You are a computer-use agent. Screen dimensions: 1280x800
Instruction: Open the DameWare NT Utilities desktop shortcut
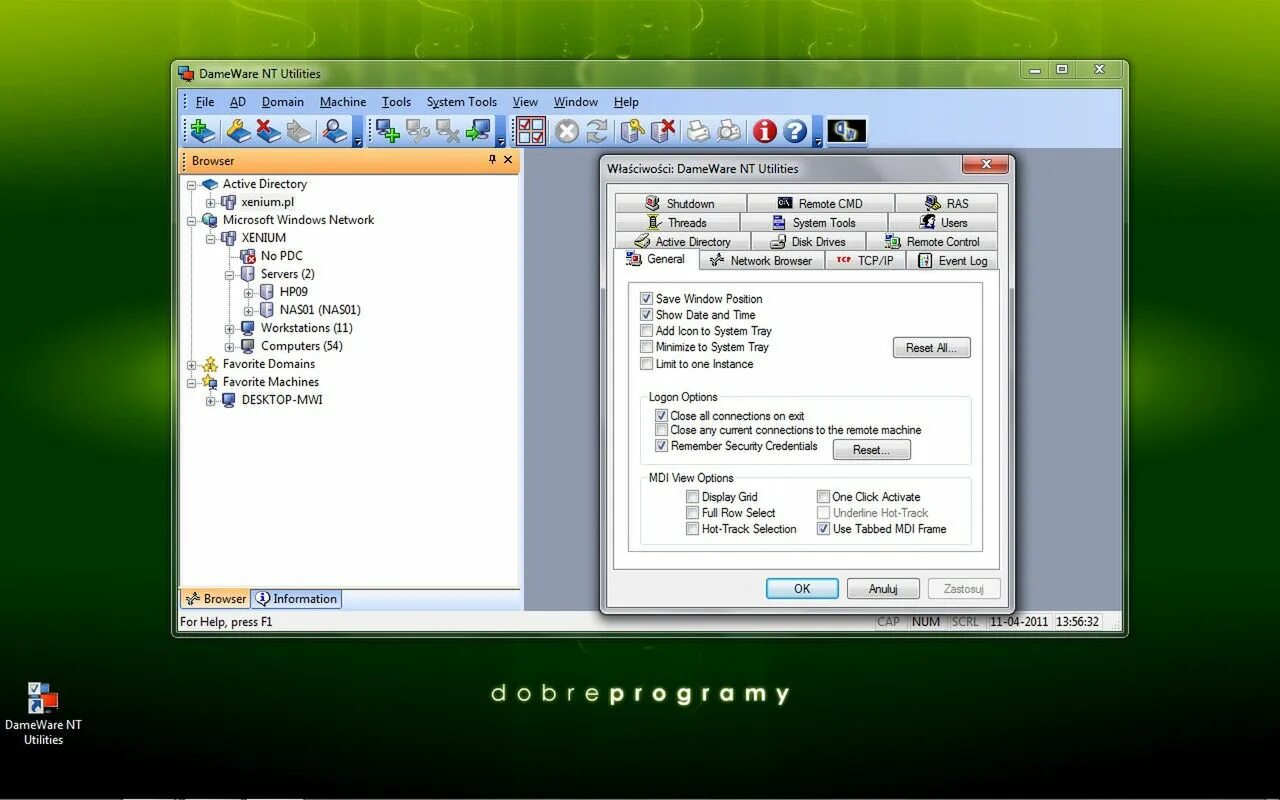point(43,714)
